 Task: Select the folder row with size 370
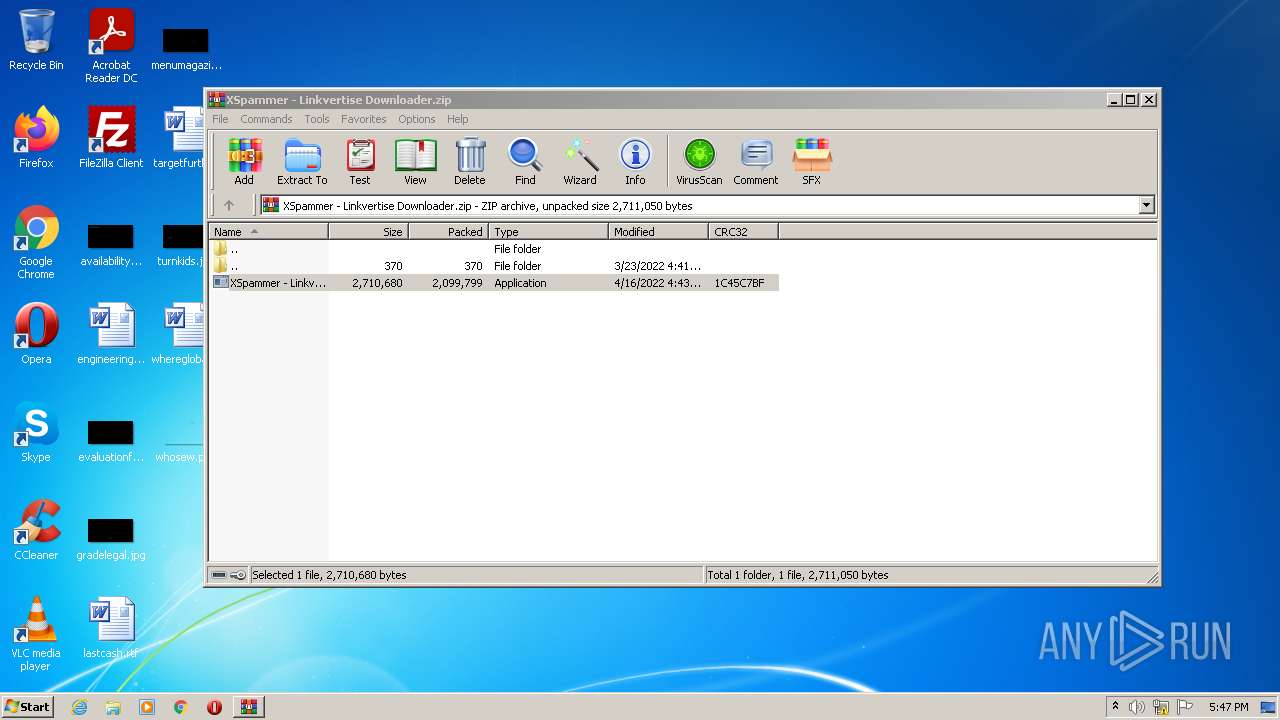pyautogui.click(x=494, y=266)
